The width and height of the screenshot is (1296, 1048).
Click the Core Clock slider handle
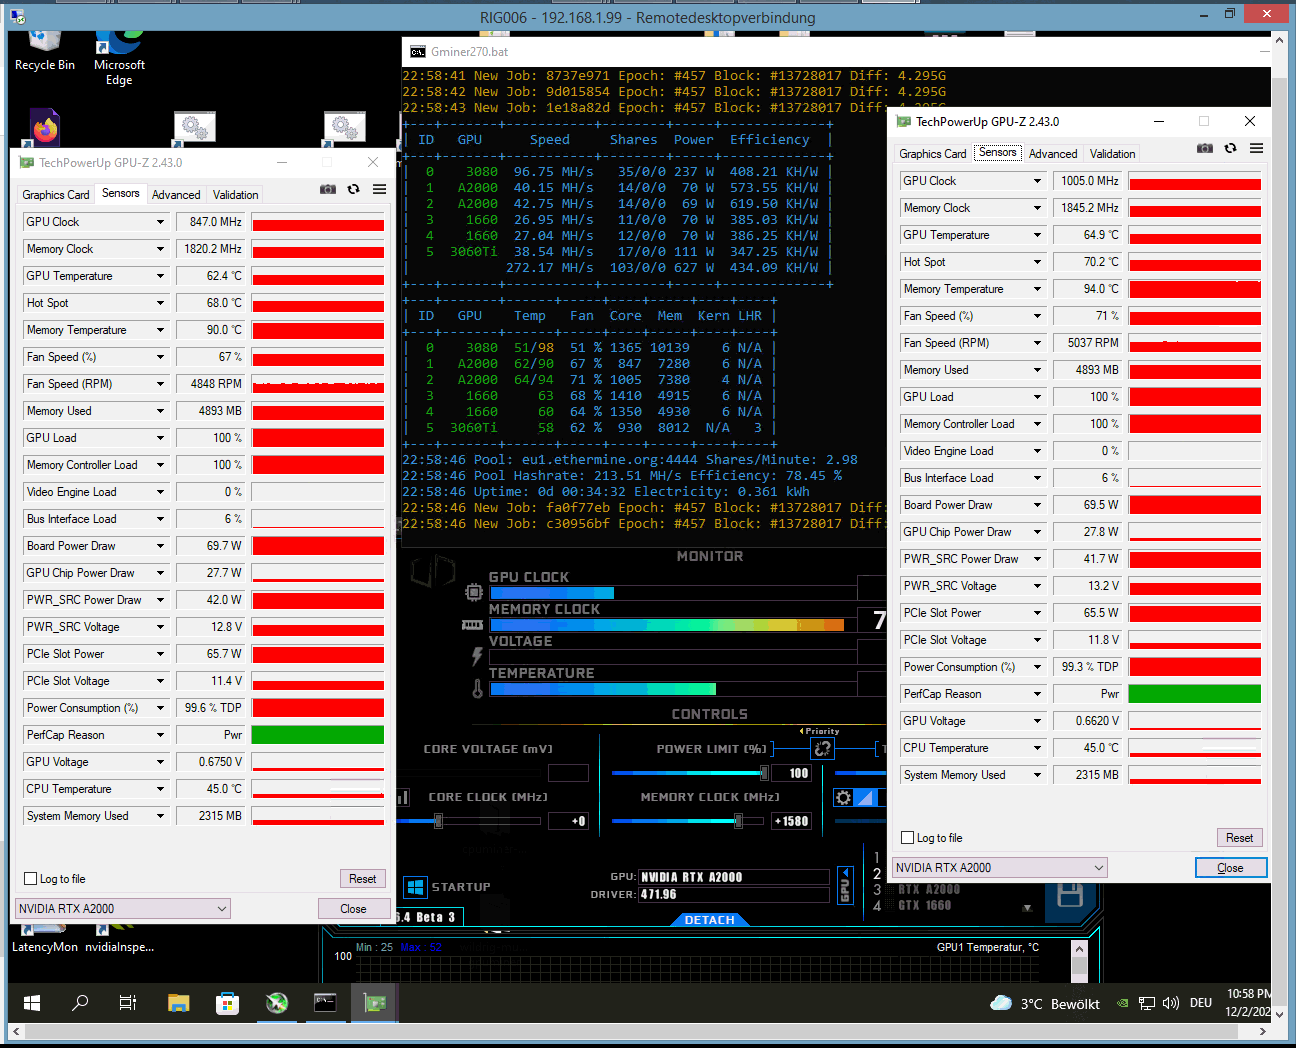pyautogui.click(x=438, y=821)
